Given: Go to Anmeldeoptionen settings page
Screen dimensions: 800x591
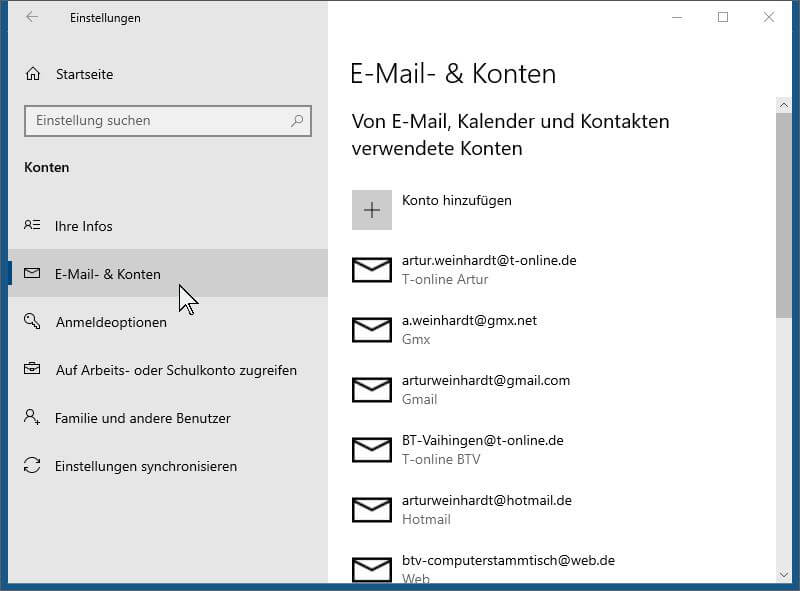Looking at the screenshot, I should 111,322.
